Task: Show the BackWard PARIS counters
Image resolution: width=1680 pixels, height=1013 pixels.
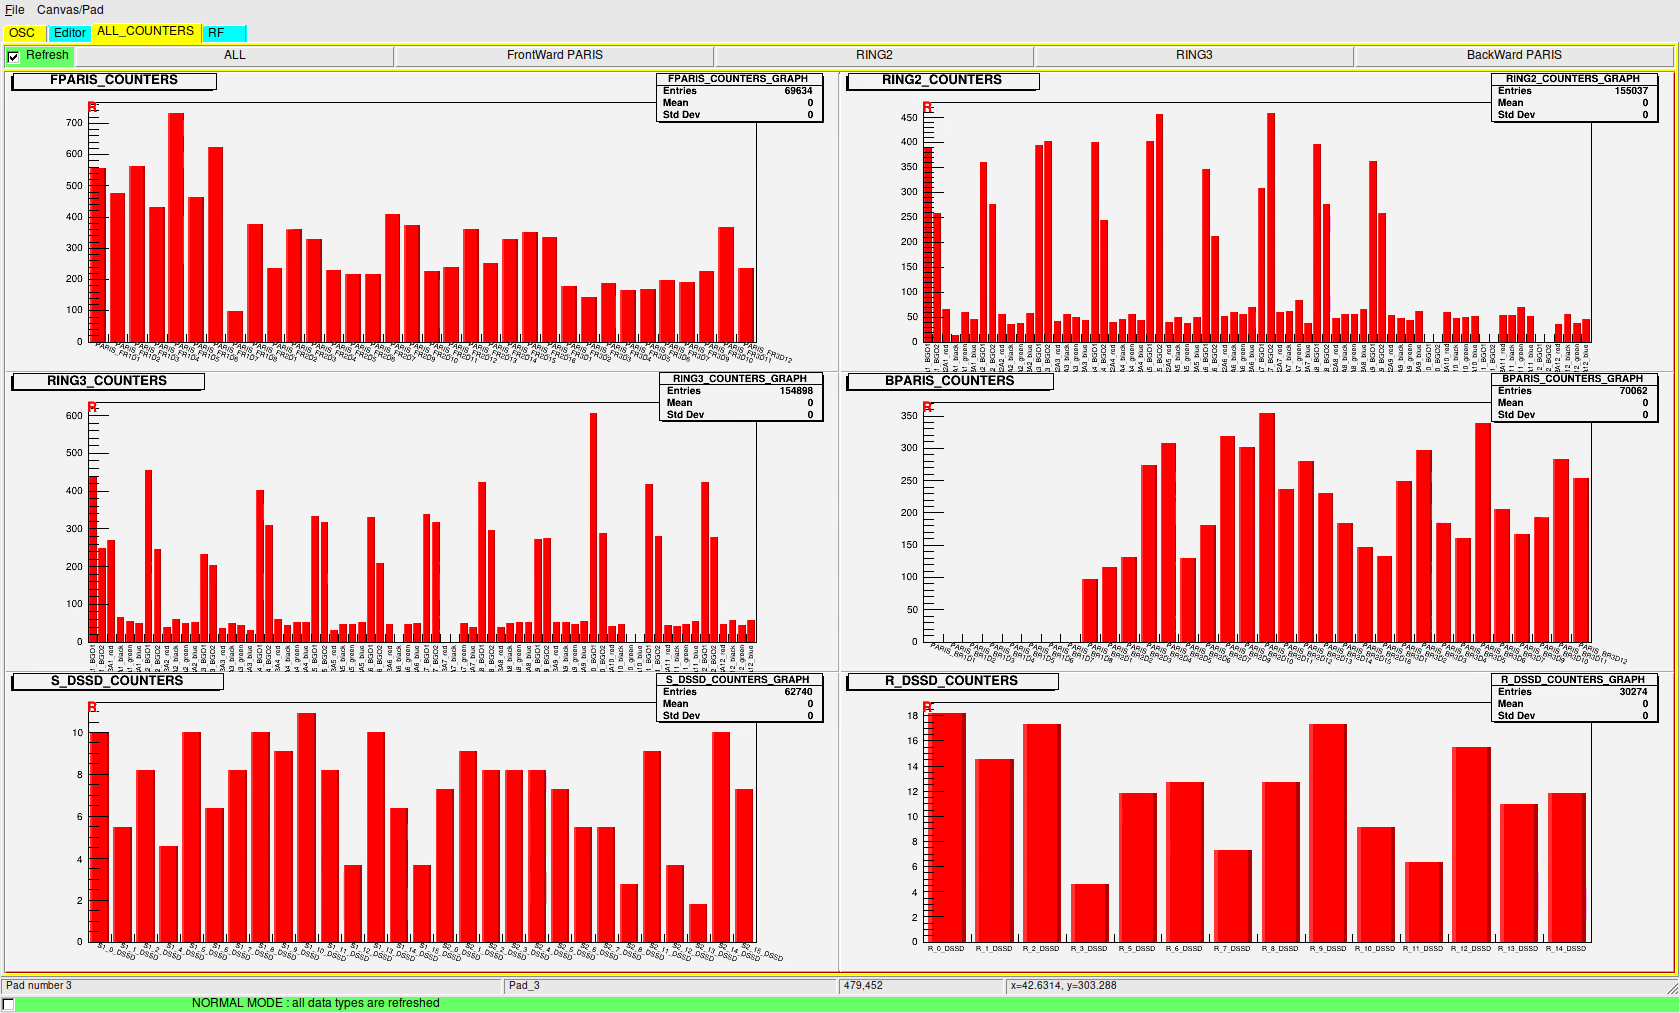Action: pos(1513,56)
